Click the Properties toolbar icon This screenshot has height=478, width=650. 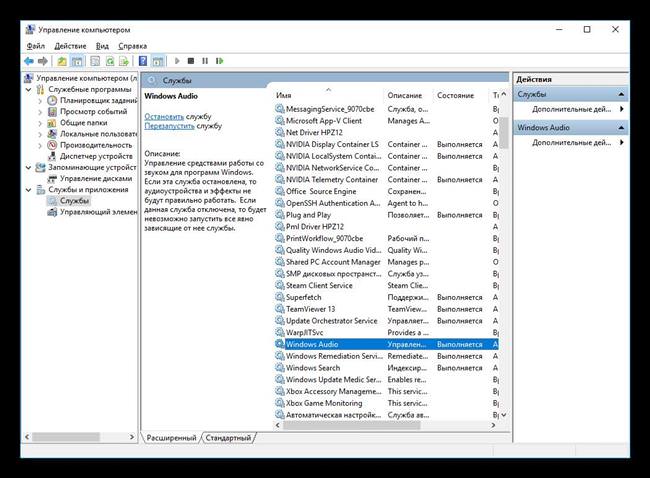pyautogui.click(x=95, y=61)
